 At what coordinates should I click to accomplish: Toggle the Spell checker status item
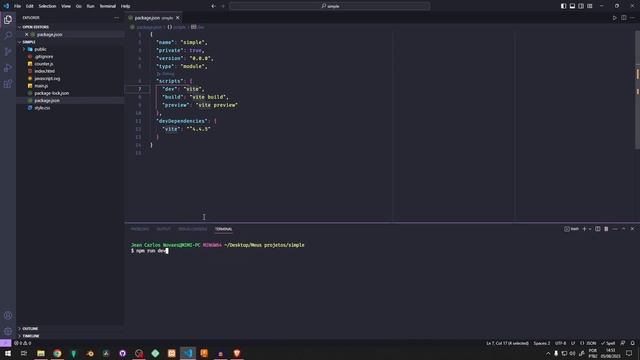tap(608, 343)
